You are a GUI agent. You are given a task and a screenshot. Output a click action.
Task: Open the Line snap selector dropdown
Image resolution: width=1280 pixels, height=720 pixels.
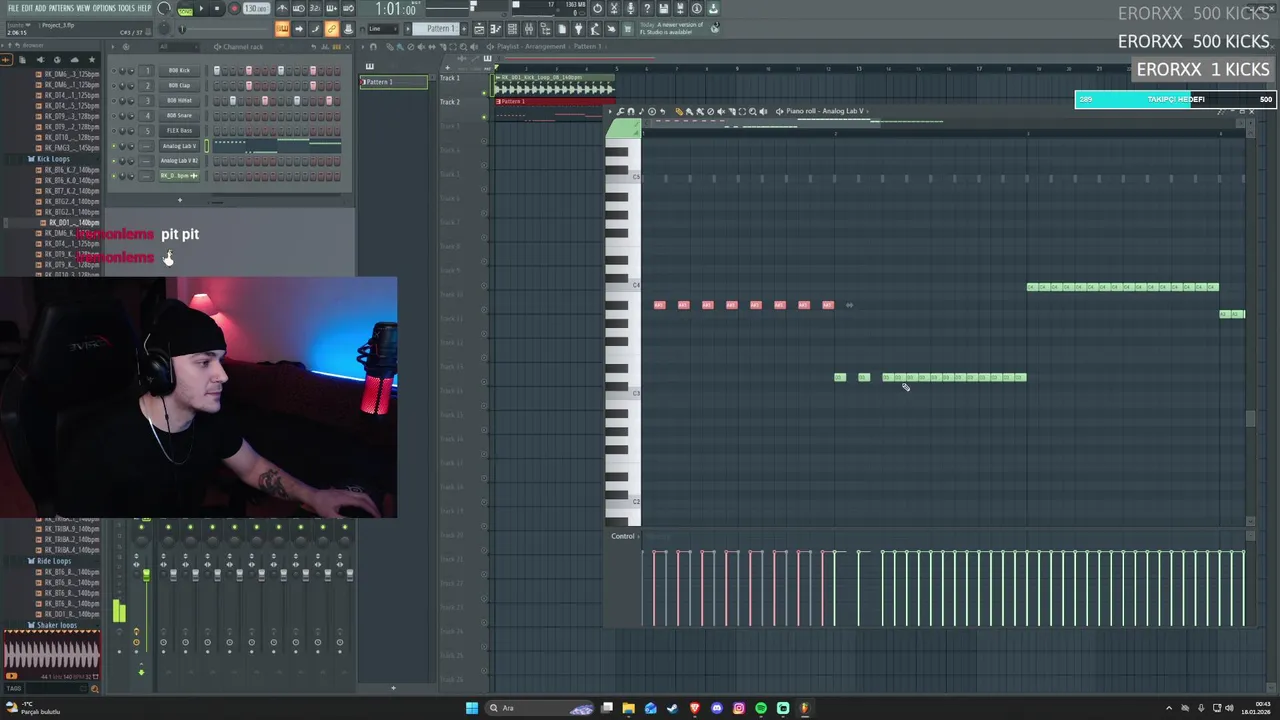point(382,29)
